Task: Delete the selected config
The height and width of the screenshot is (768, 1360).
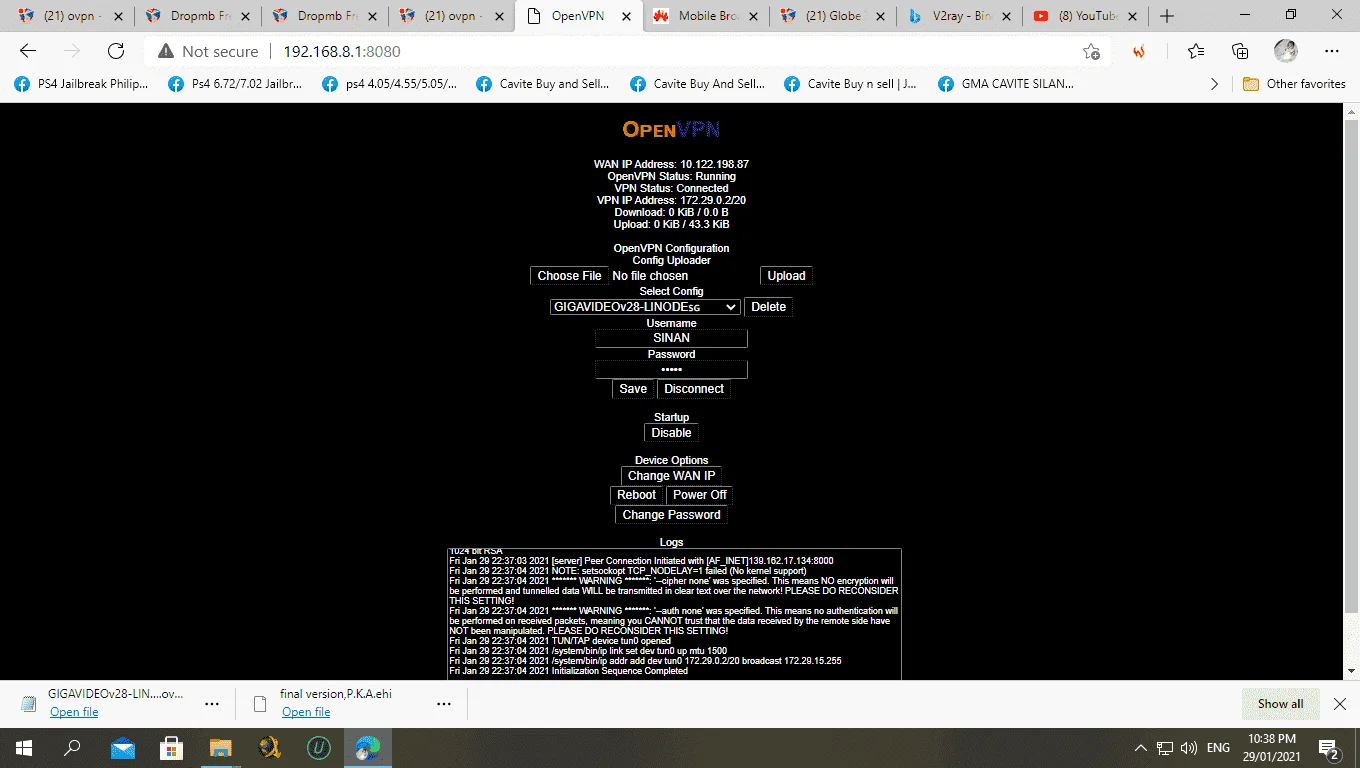Action: [x=768, y=307]
